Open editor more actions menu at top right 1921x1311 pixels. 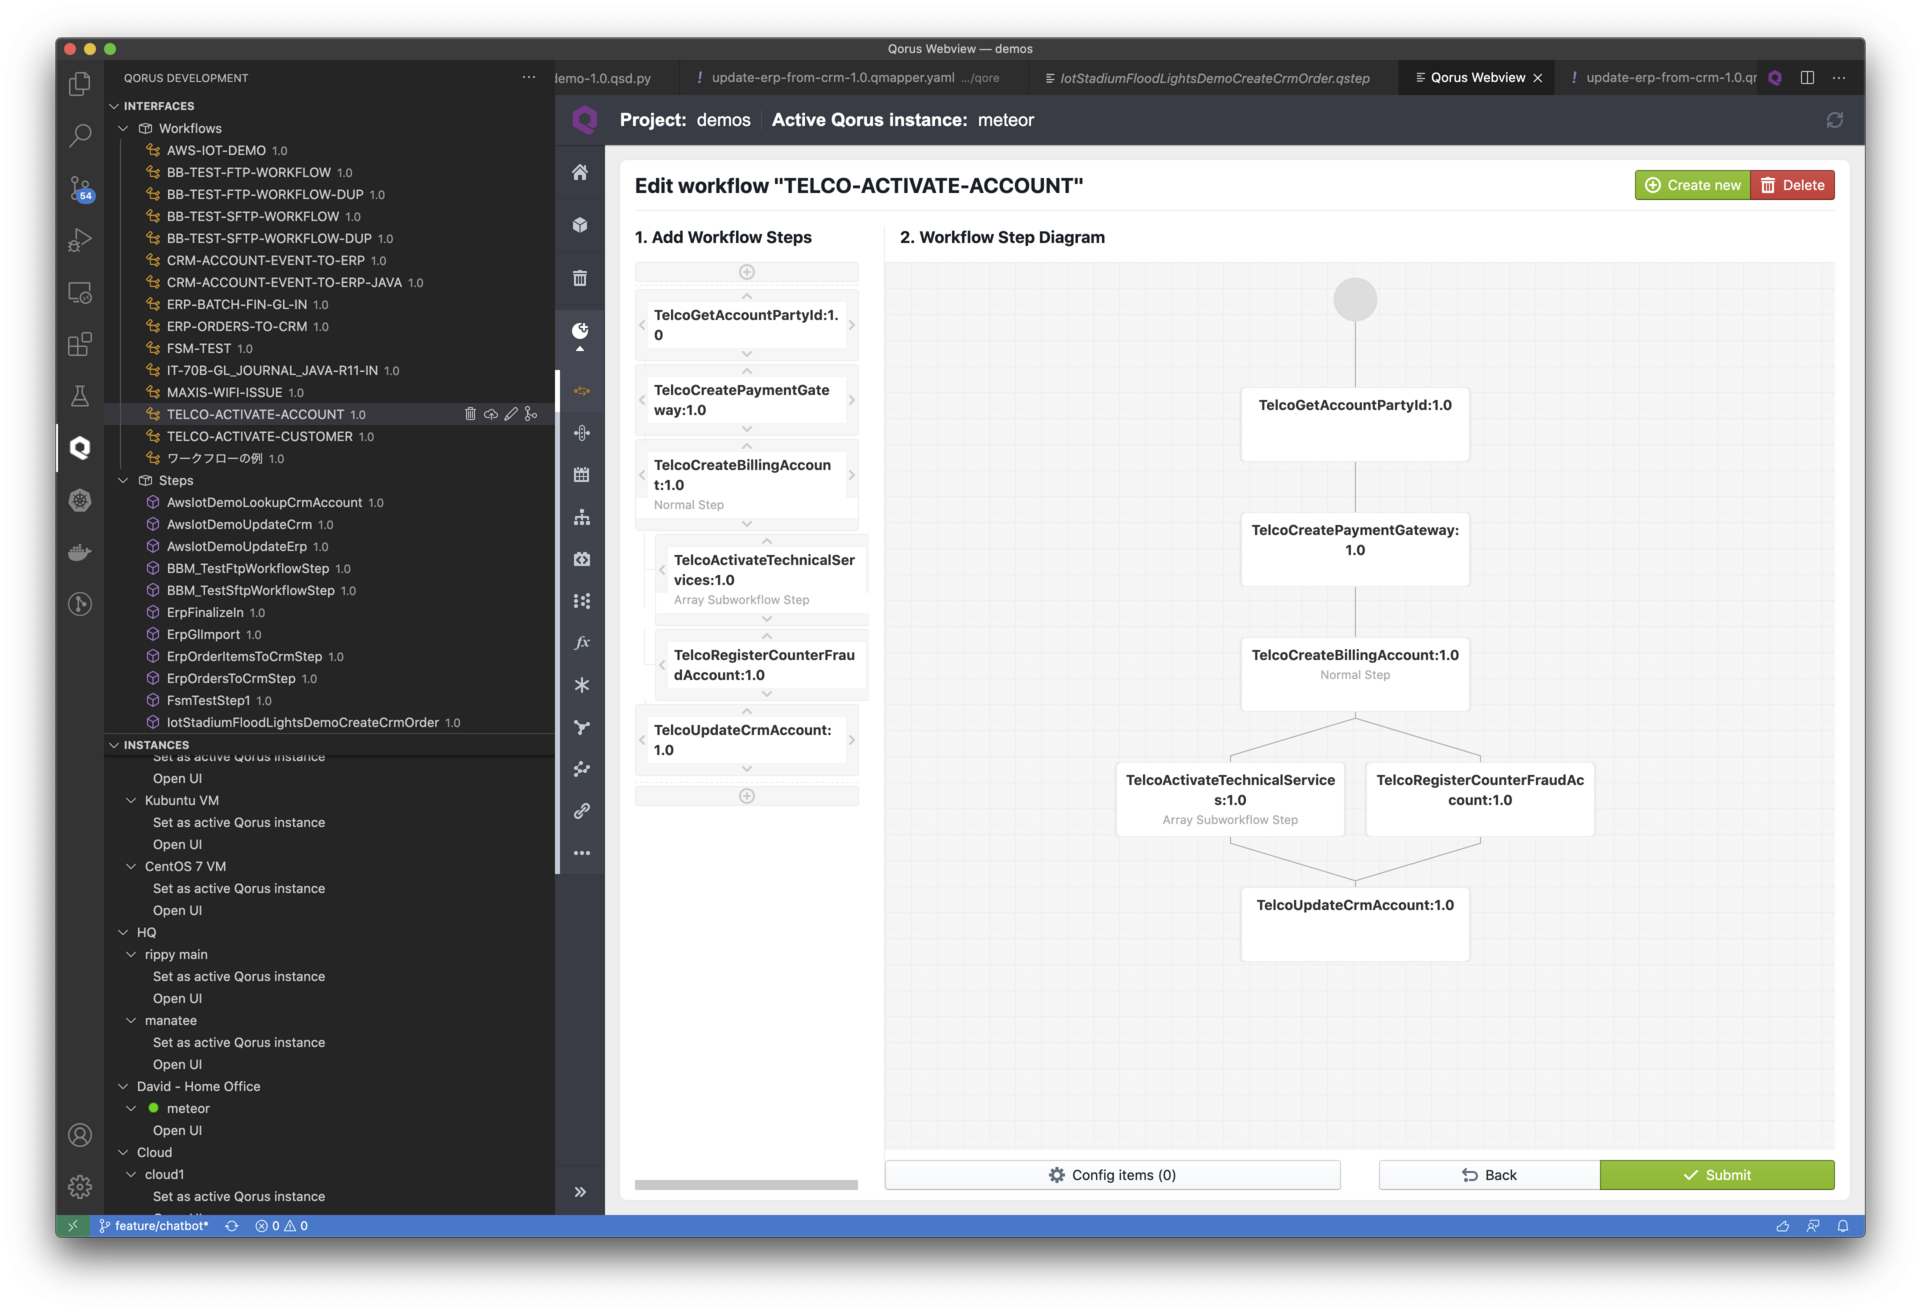1839,78
